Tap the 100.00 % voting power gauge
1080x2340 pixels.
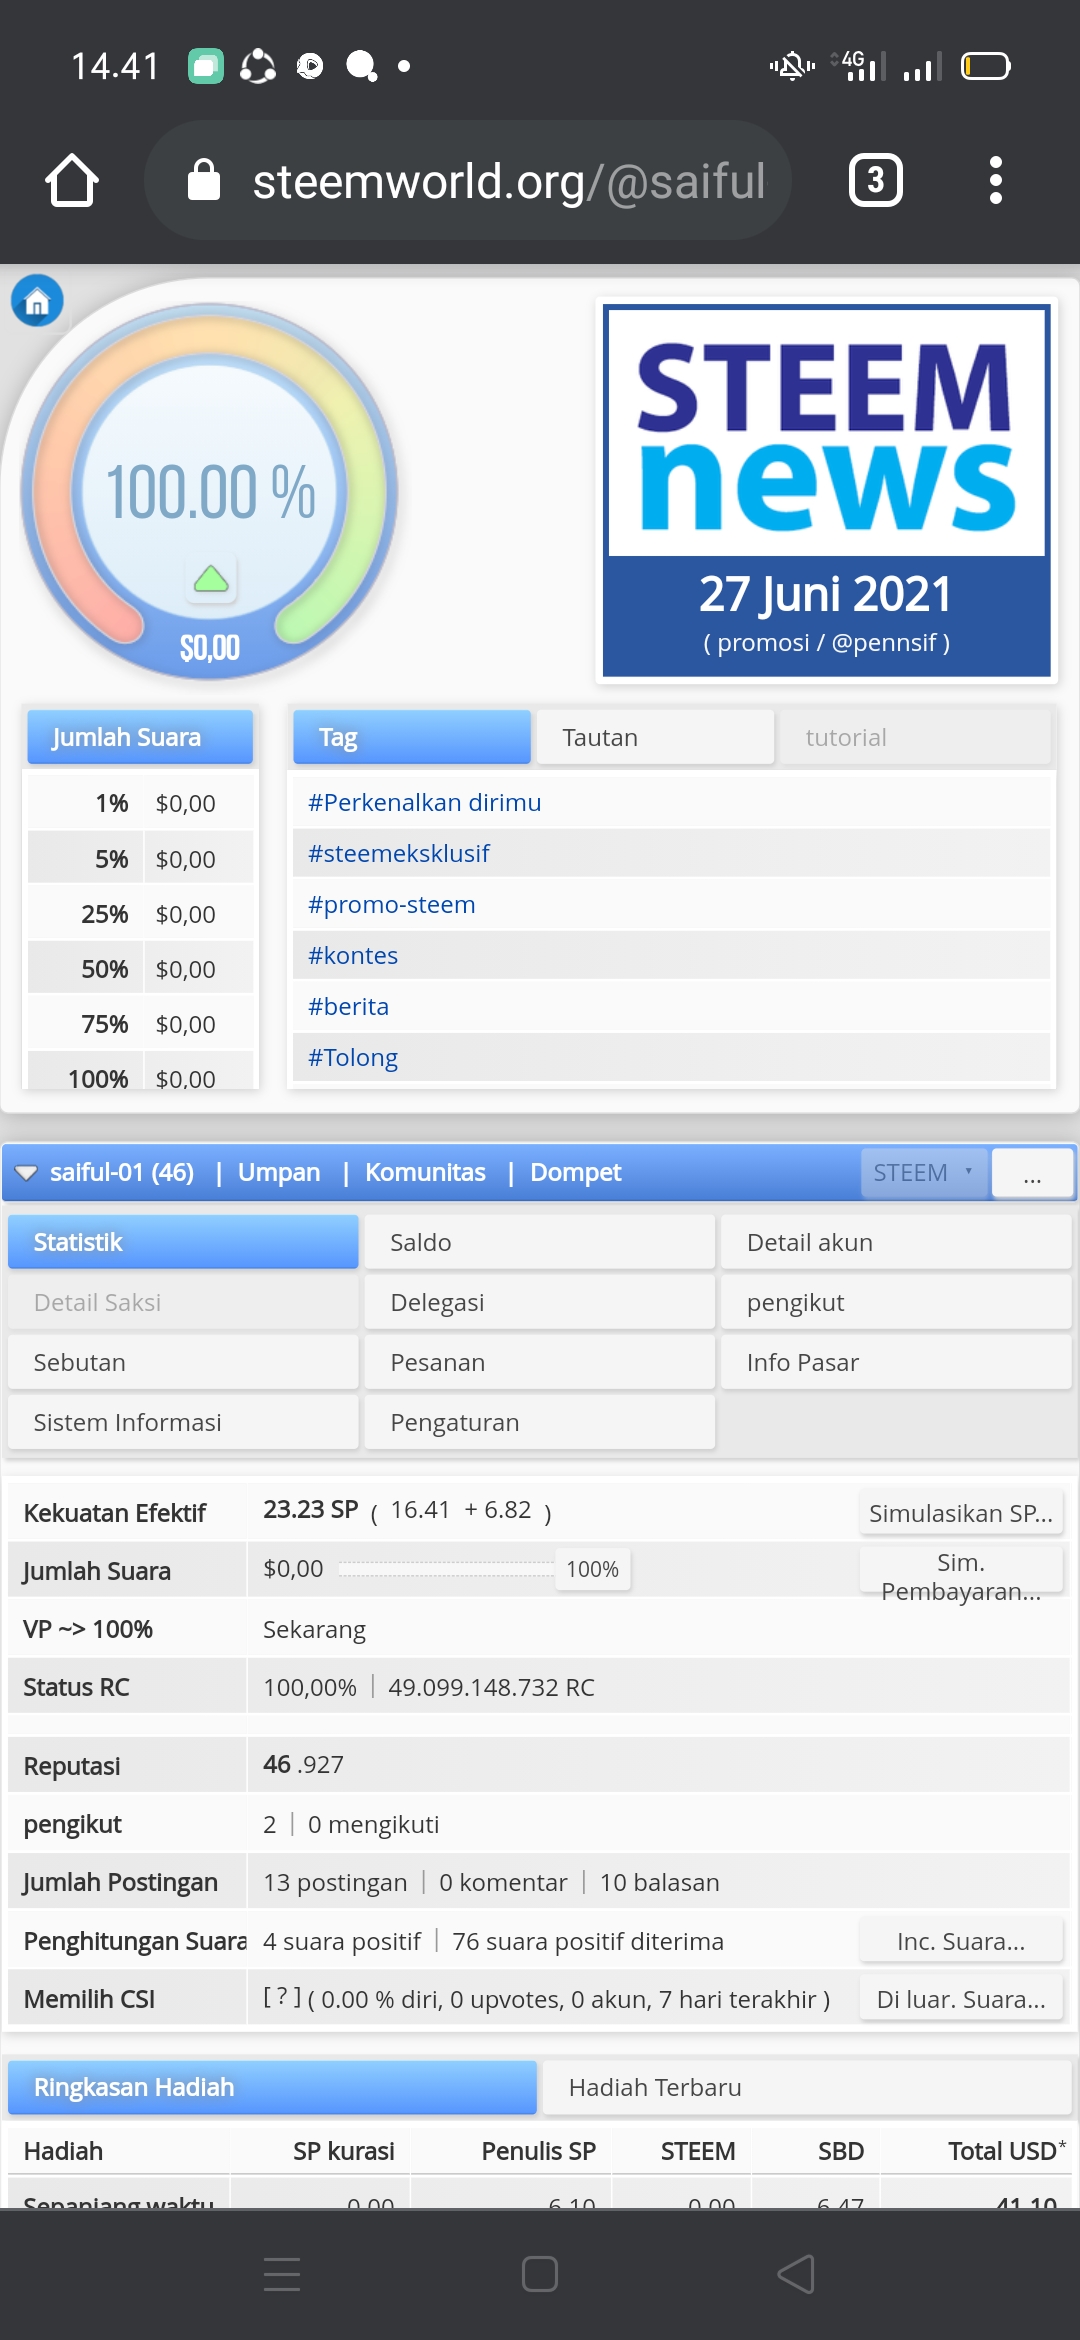[x=210, y=491]
